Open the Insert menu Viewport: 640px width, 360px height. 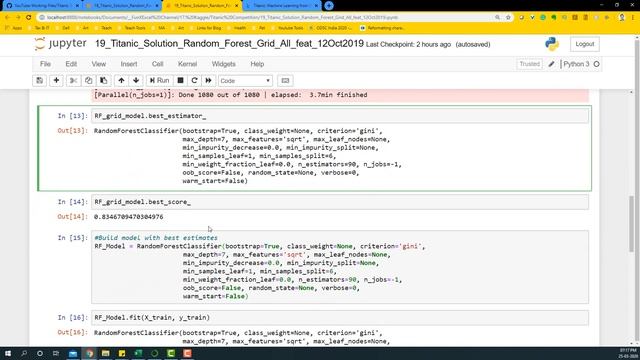(129, 64)
